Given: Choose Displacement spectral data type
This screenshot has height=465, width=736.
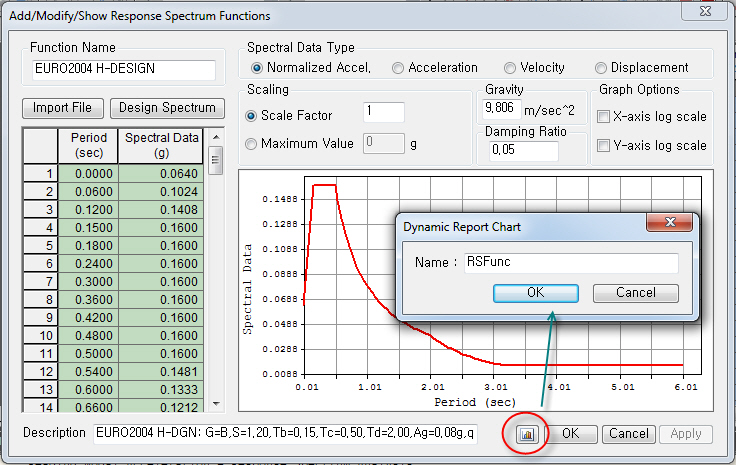Looking at the screenshot, I should (602, 68).
